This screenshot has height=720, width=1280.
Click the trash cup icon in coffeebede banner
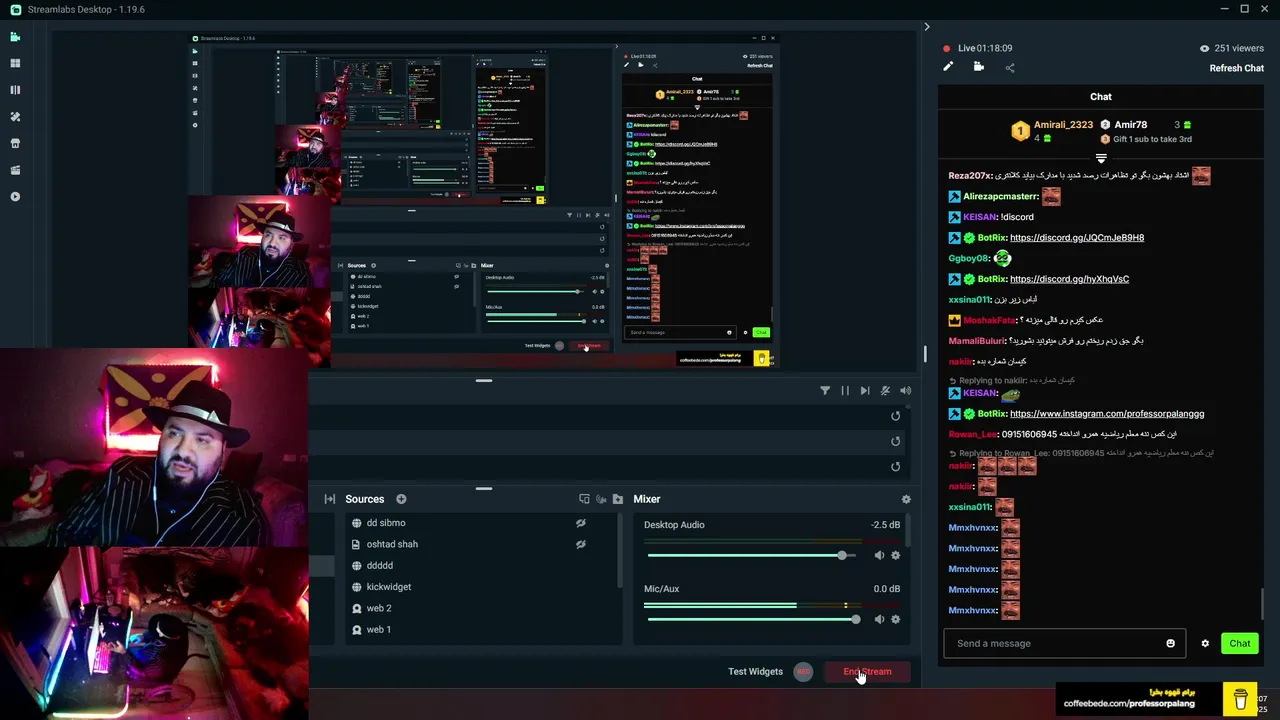(1240, 698)
